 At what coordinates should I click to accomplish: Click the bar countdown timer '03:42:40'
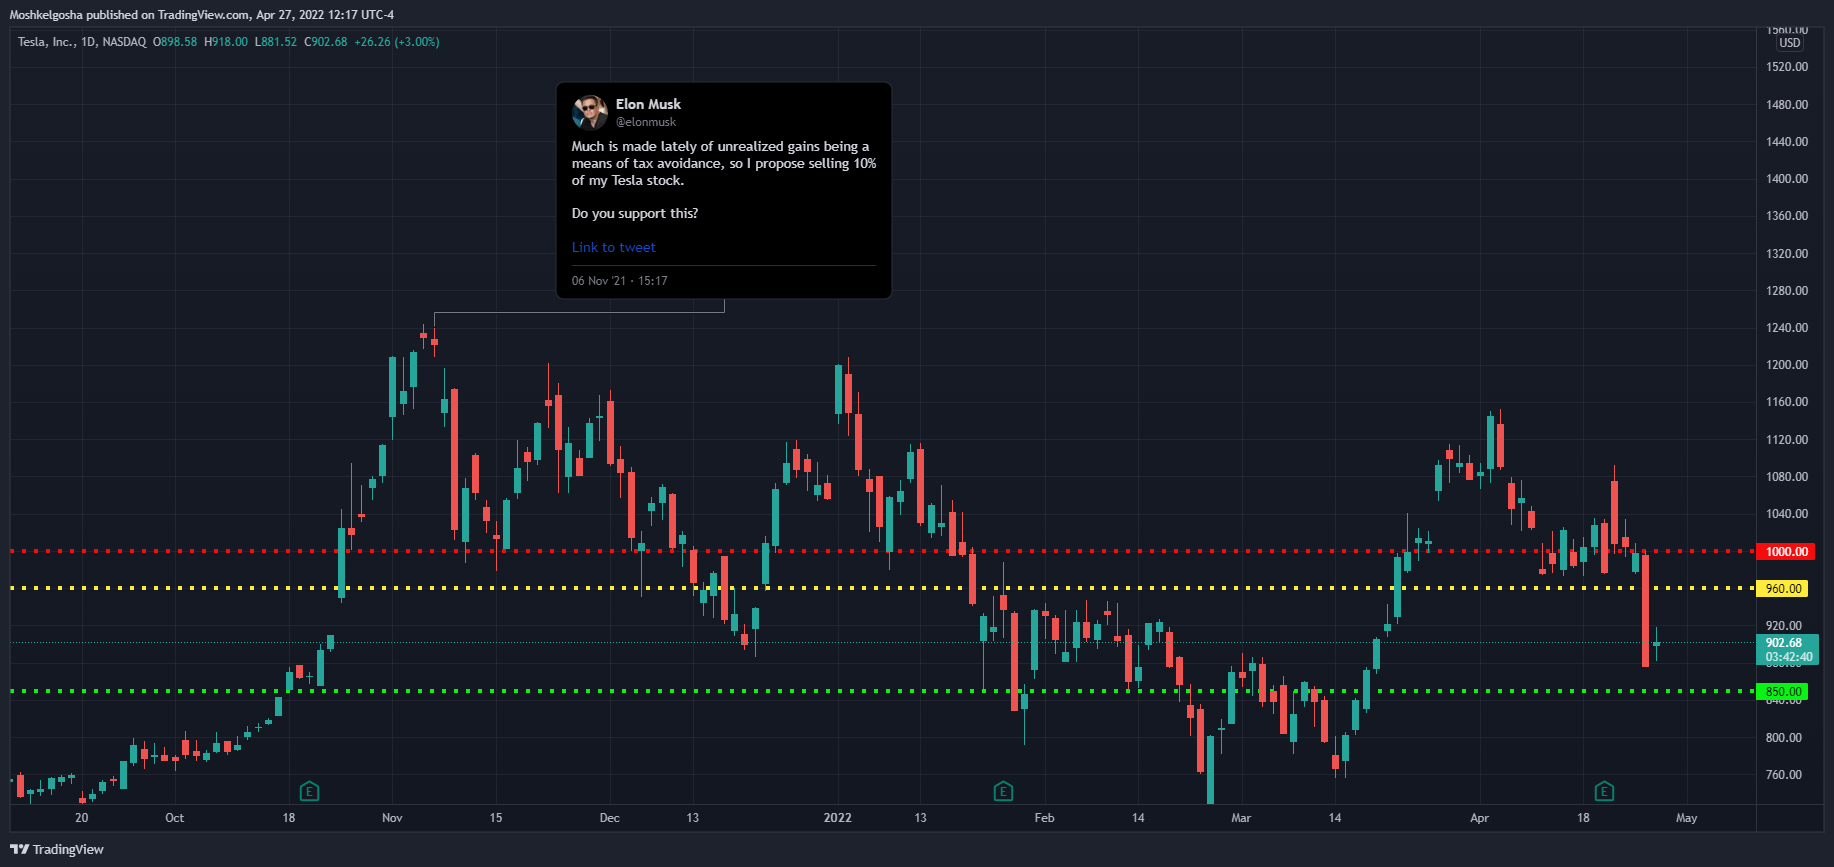point(1788,657)
